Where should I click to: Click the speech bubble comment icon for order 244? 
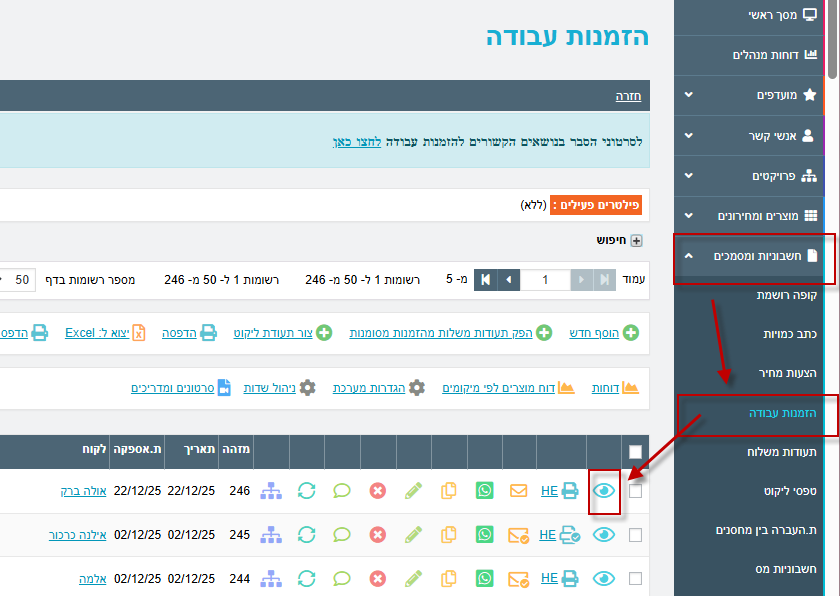[x=342, y=578]
